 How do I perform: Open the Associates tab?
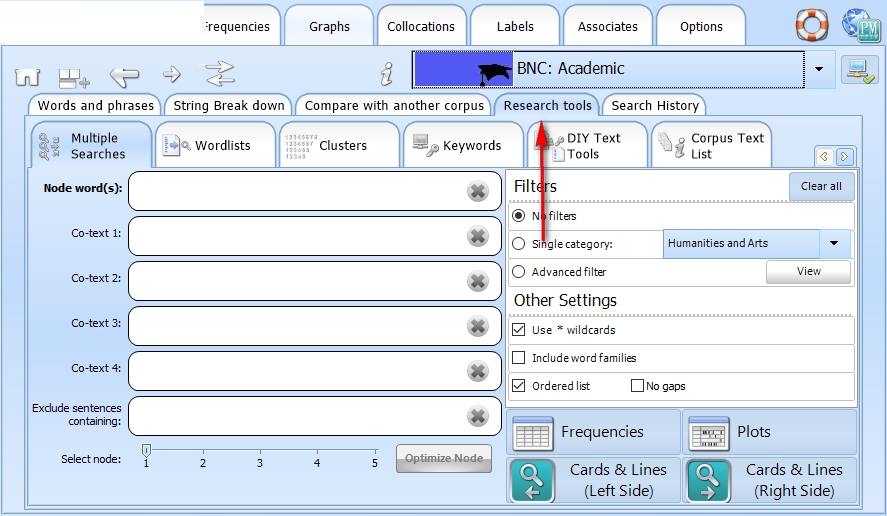pos(608,26)
